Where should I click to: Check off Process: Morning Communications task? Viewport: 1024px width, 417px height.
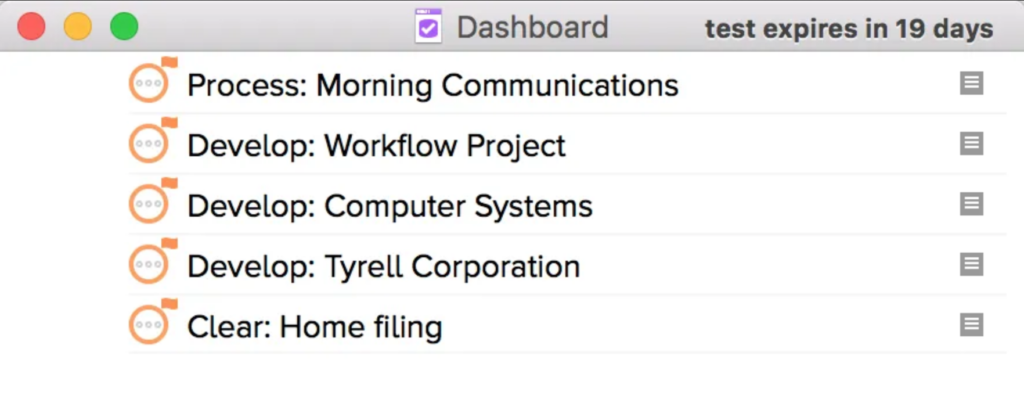(149, 85)
